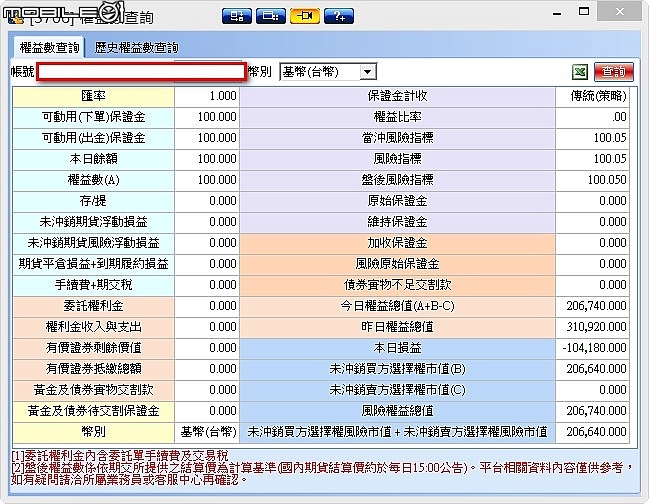Click the 保證金計收 header cell
The image size is (649, 504).
pos(397,96)
